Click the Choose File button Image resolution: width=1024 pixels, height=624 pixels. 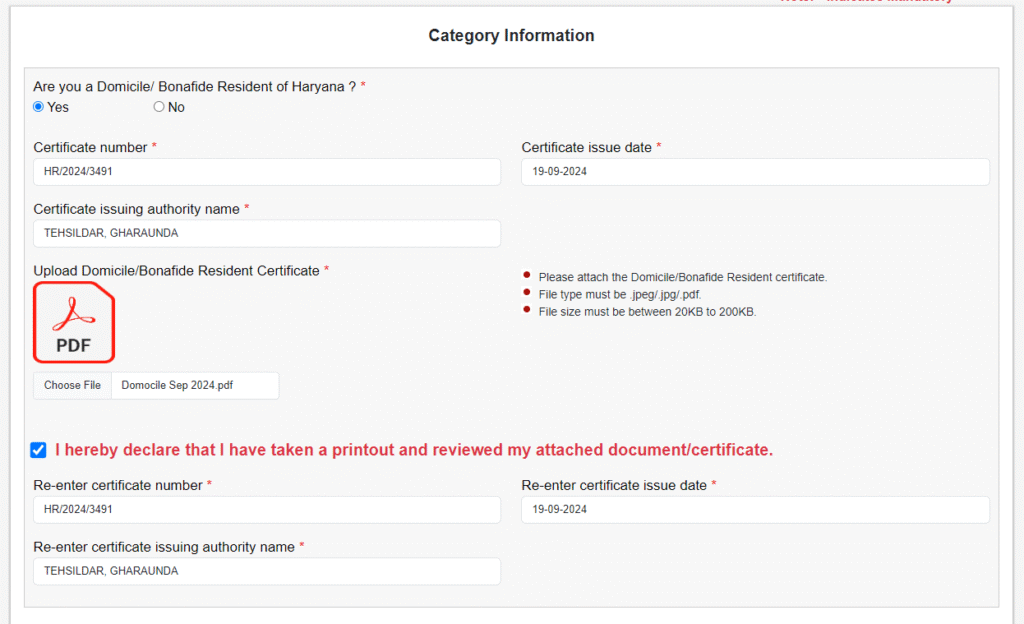pos(72,385)
